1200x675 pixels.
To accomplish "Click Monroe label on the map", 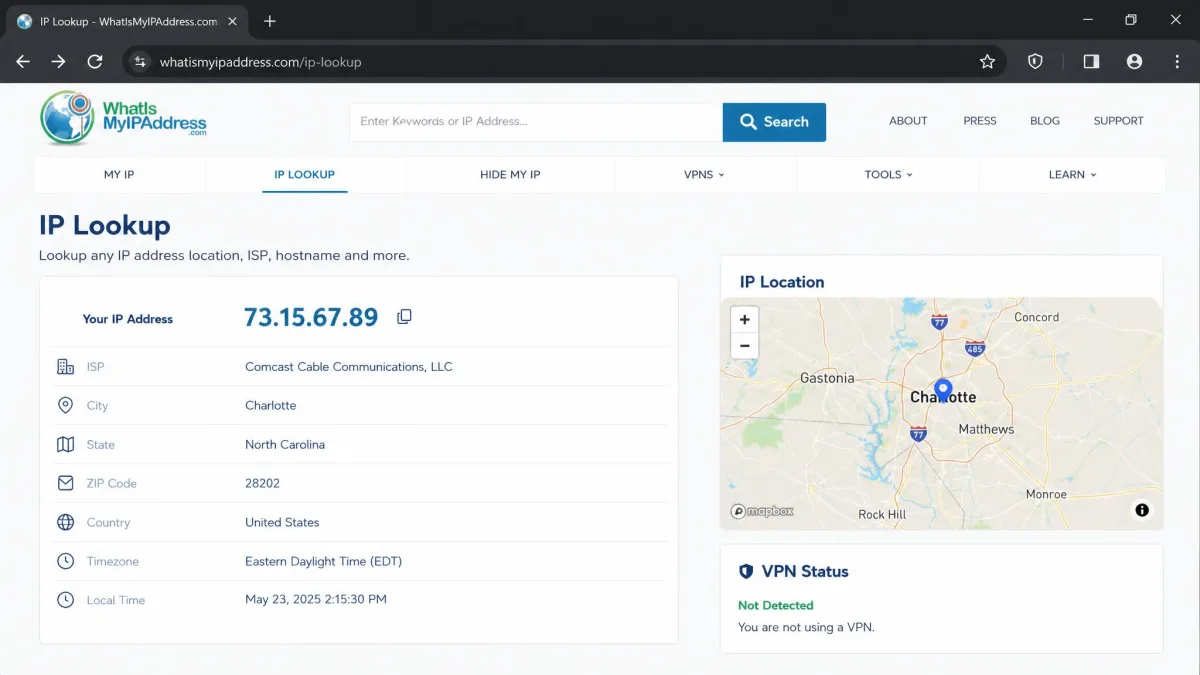I will click(x=1046, y=494).
